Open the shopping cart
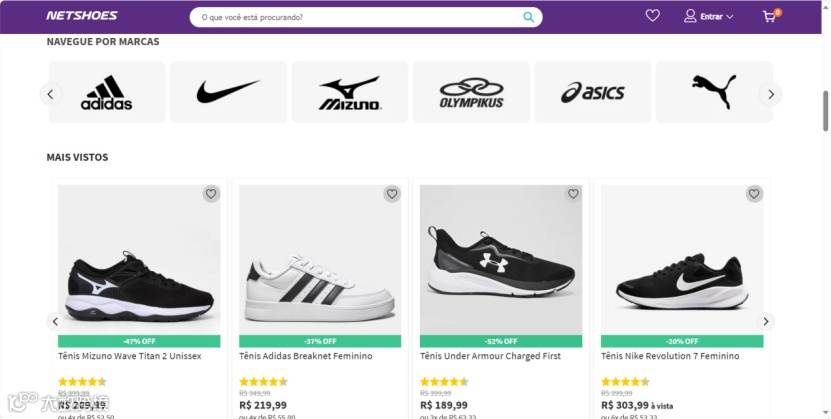831x419 pixels. click(x=769, y=16)
